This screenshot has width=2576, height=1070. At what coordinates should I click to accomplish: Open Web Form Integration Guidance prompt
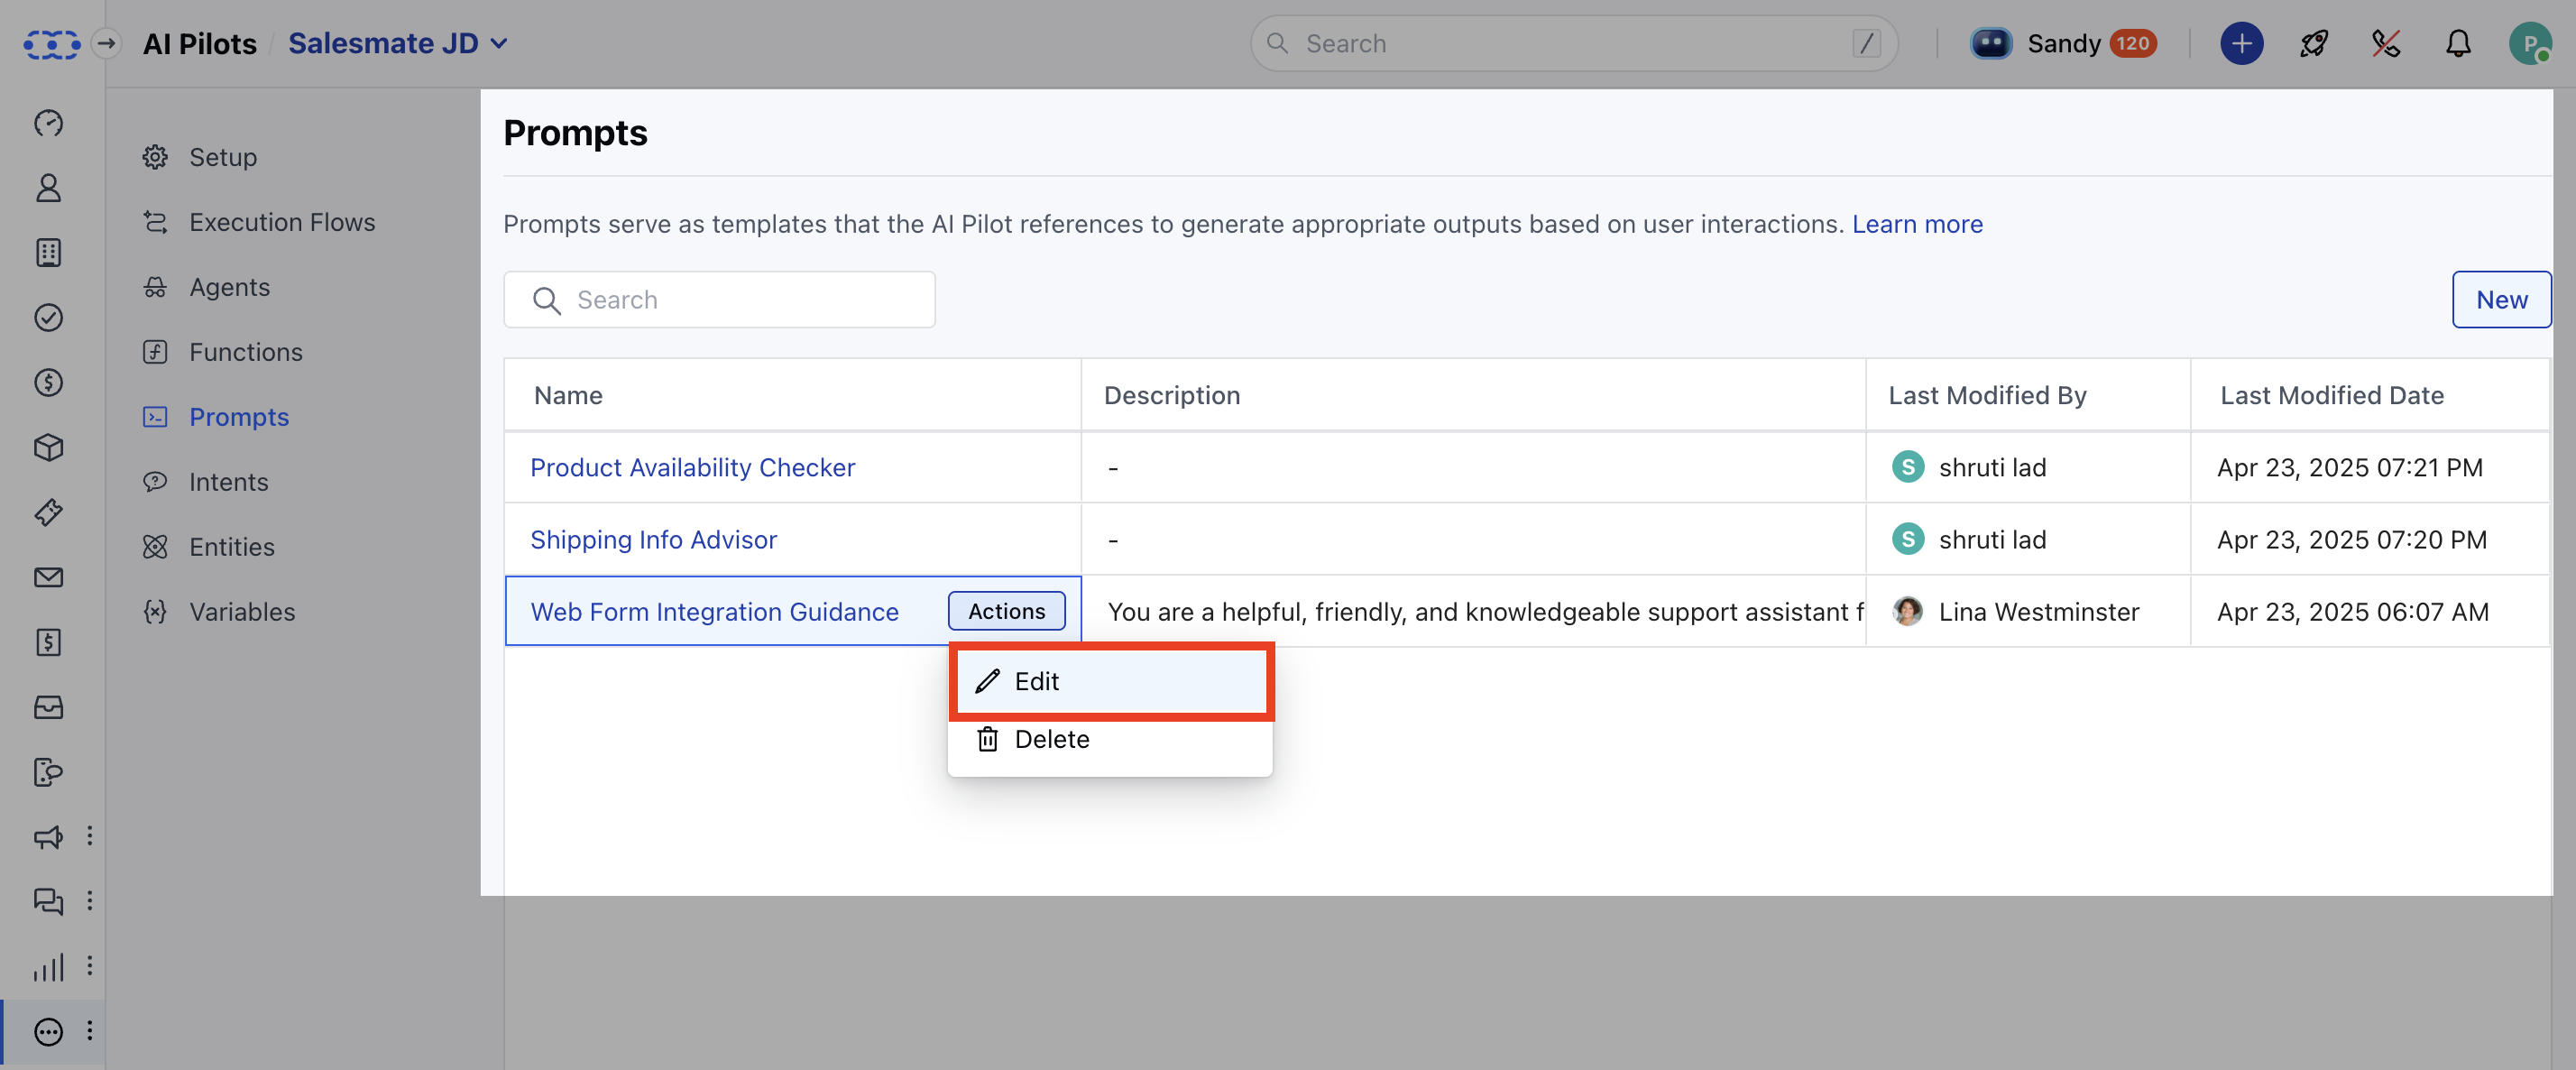point(714,611)
